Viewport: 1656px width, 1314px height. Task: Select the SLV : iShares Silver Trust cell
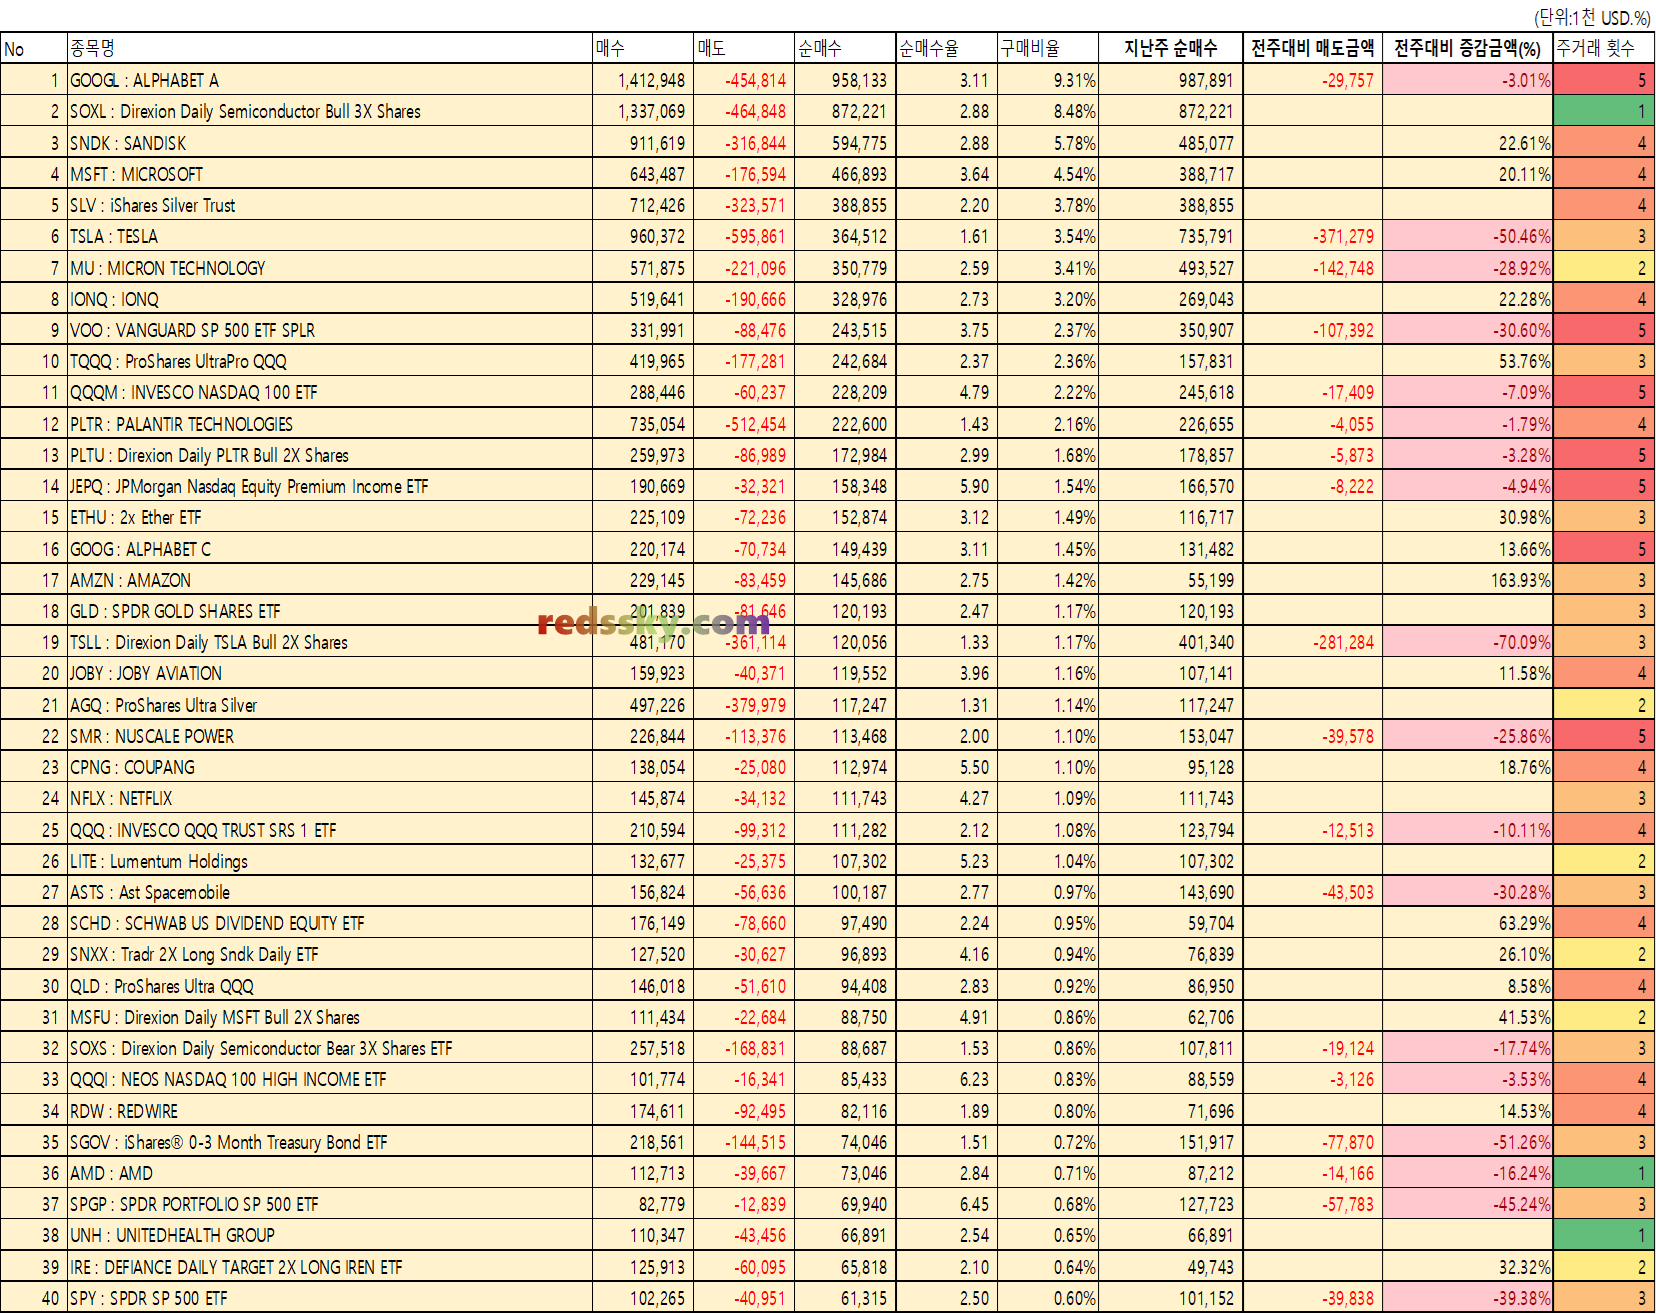tap(330, 205)
